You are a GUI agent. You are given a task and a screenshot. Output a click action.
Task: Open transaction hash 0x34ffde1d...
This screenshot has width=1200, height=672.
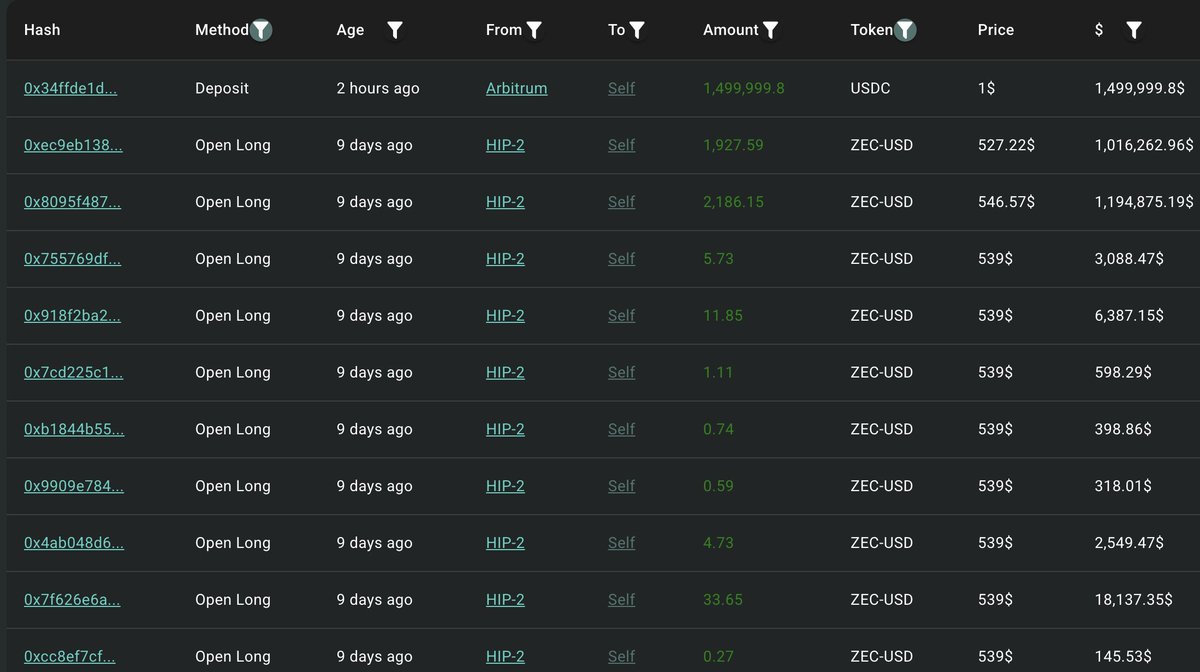70,88
